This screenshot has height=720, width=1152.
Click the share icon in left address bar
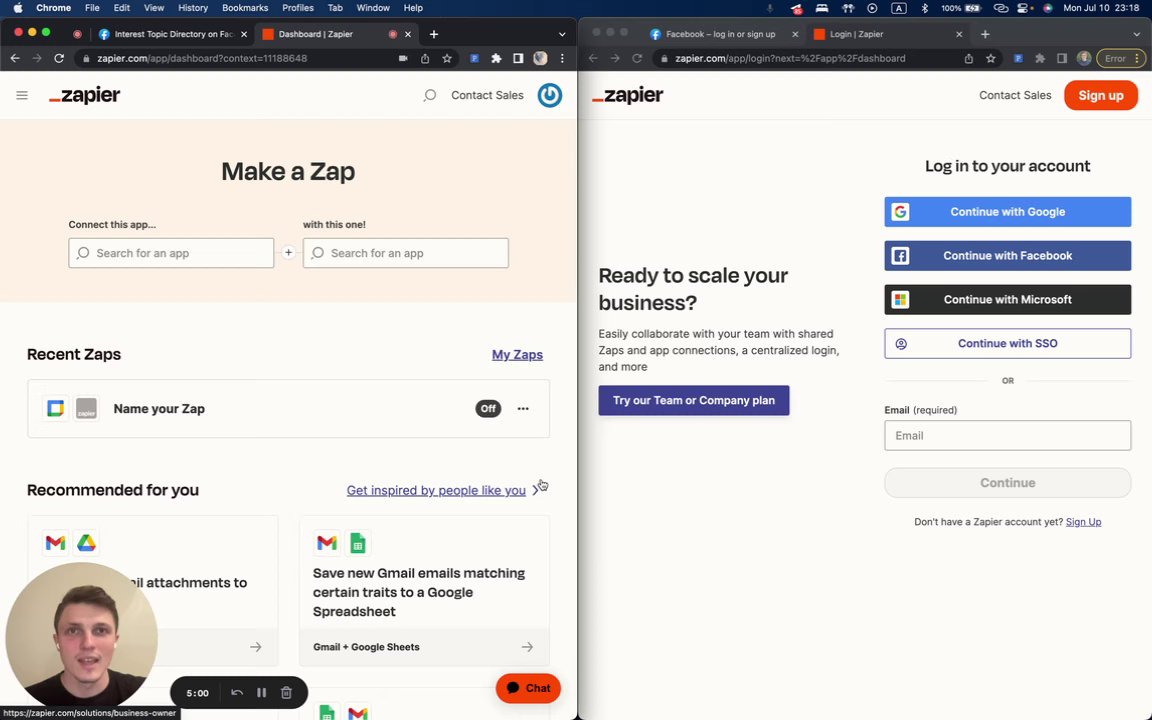pos(425,58)
